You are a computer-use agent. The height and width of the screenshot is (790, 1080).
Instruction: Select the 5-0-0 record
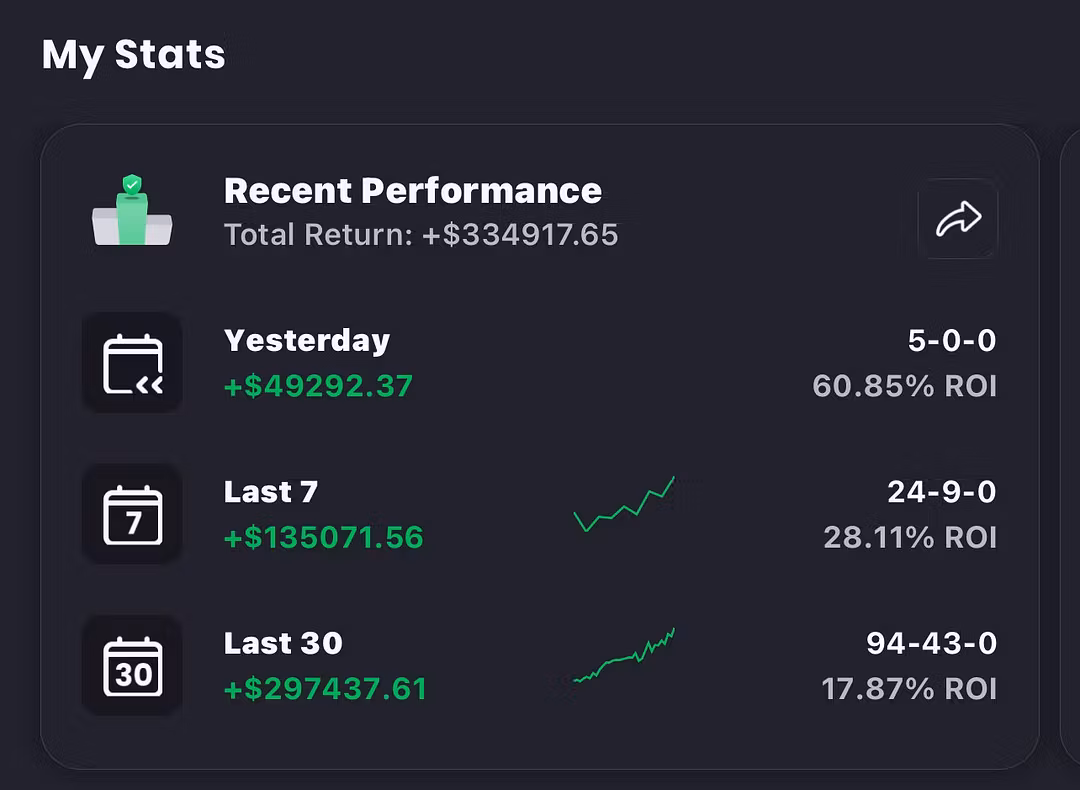(952, 340)
